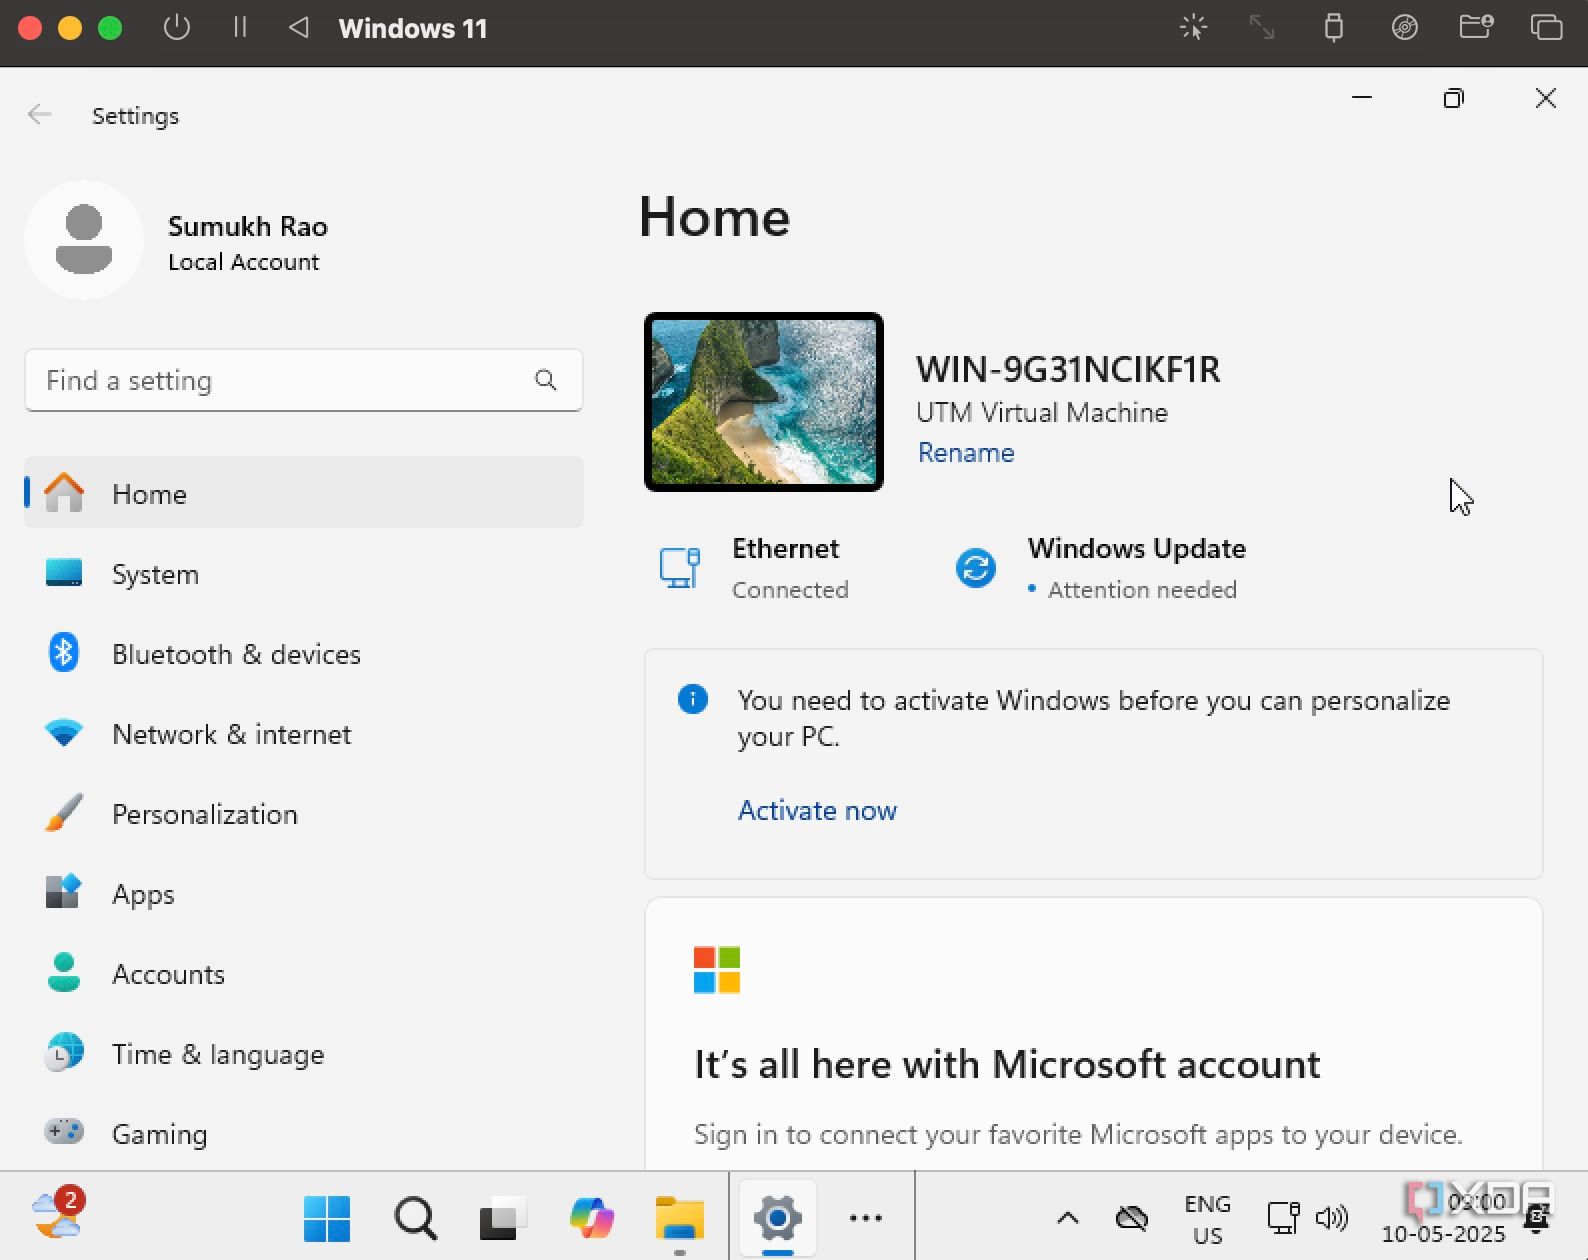Open File Explorer from the taskbar

pos(679,1218)
